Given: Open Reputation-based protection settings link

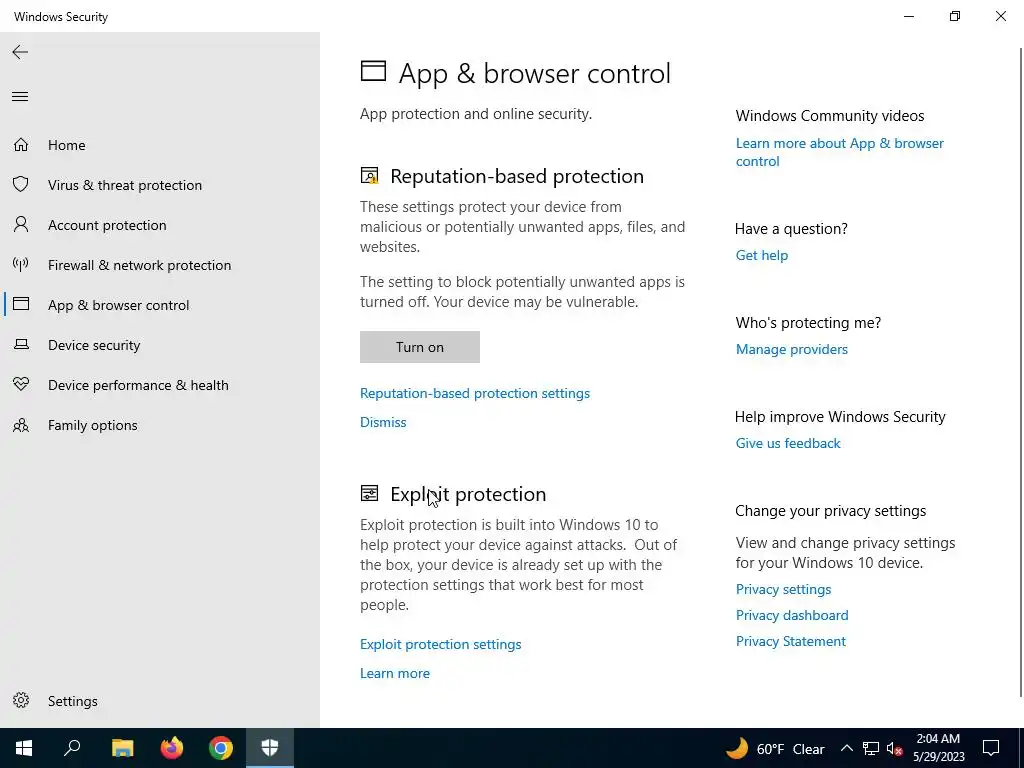Looking at the screenshot, I should pos(475,393).
